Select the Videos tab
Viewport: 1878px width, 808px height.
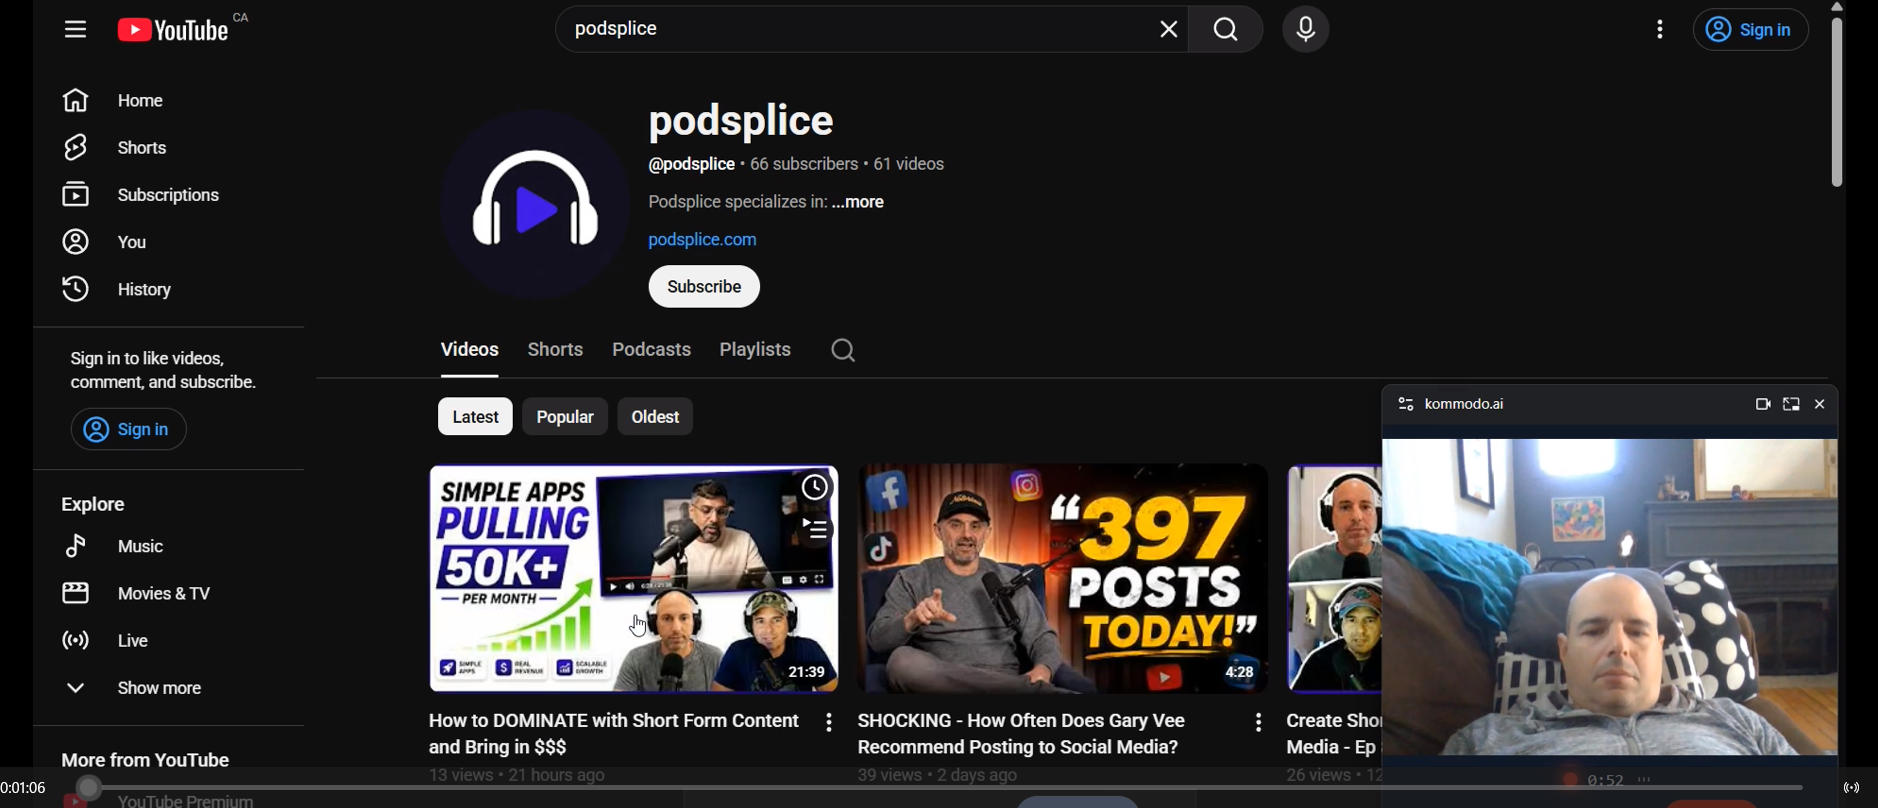click(x=469, y=351)
